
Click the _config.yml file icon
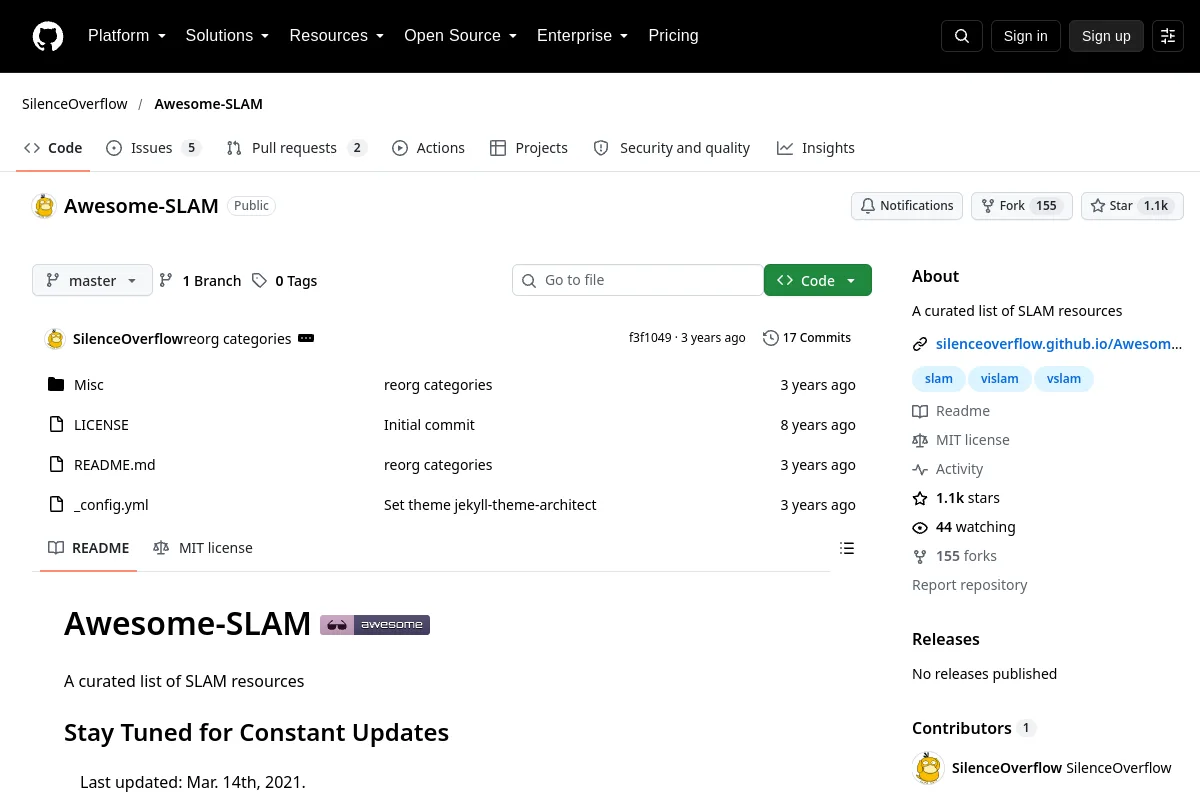coord(56,505)
